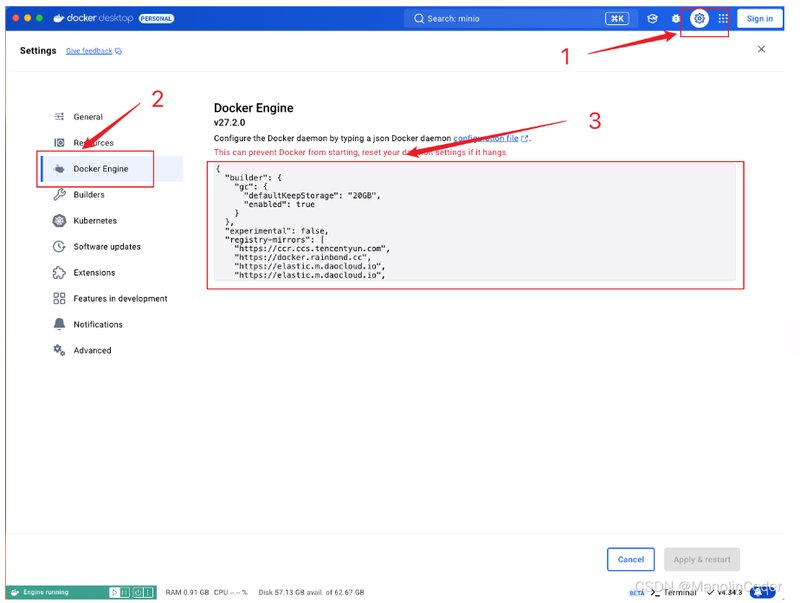Click the Advanced gears icon

click(59, 350)
